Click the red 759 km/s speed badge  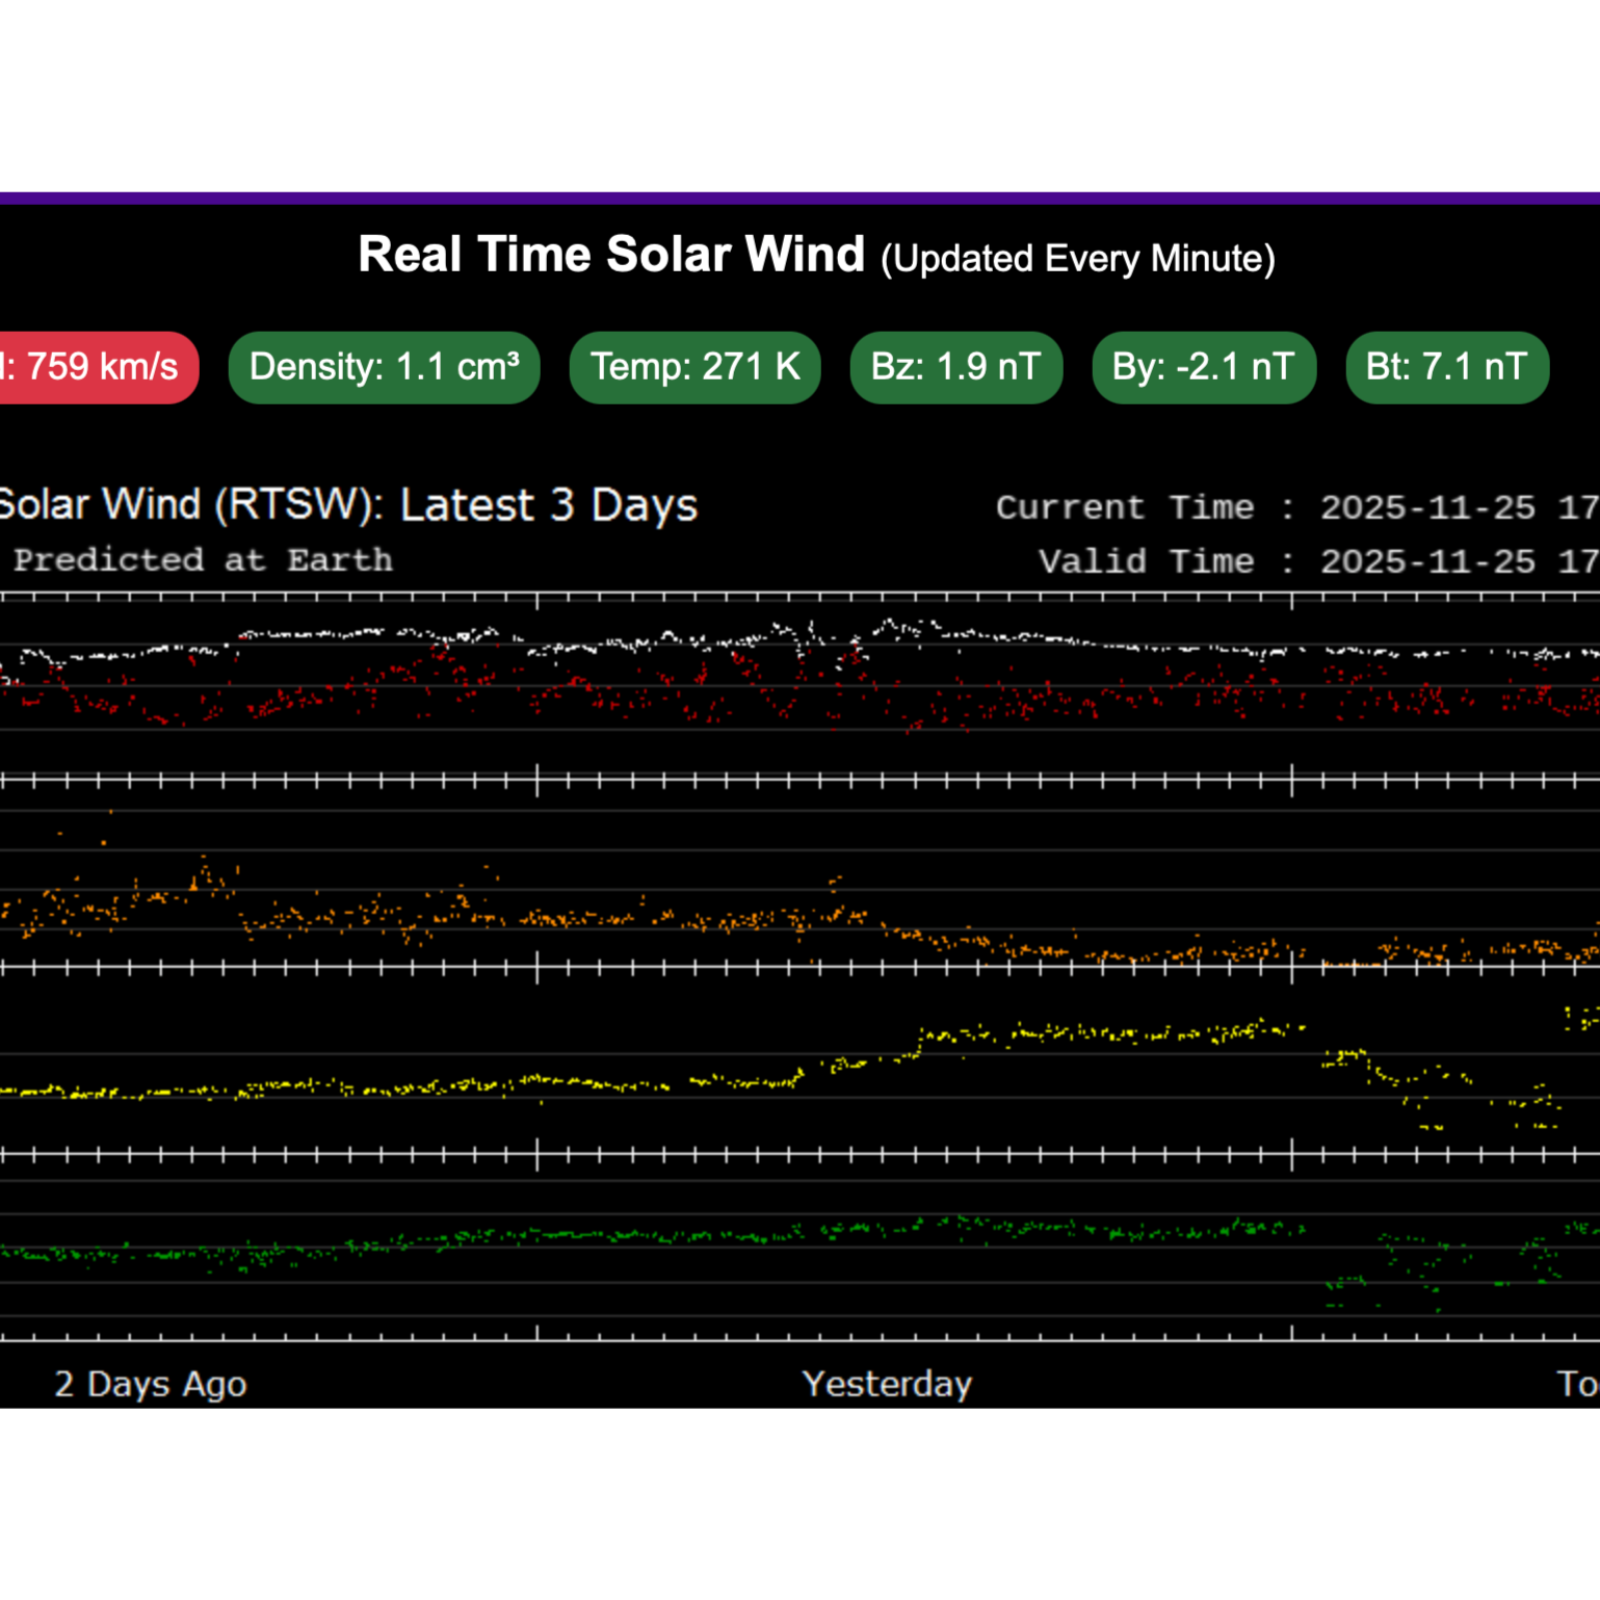[x=95, y=367]
